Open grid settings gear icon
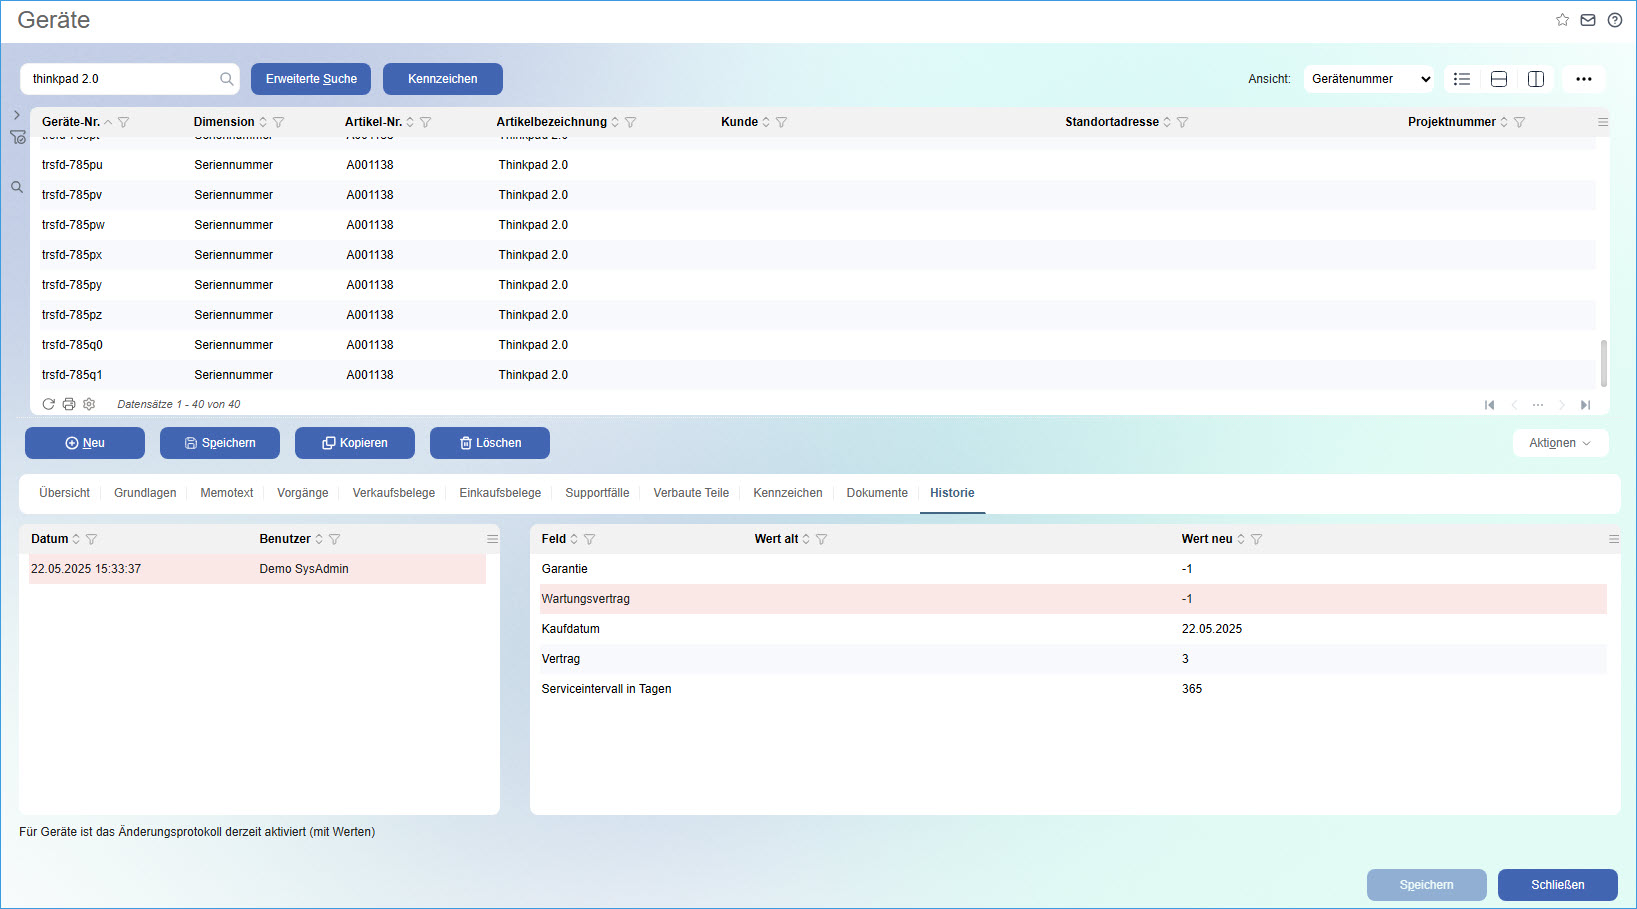1637x909 pixels. coord(89,404)
